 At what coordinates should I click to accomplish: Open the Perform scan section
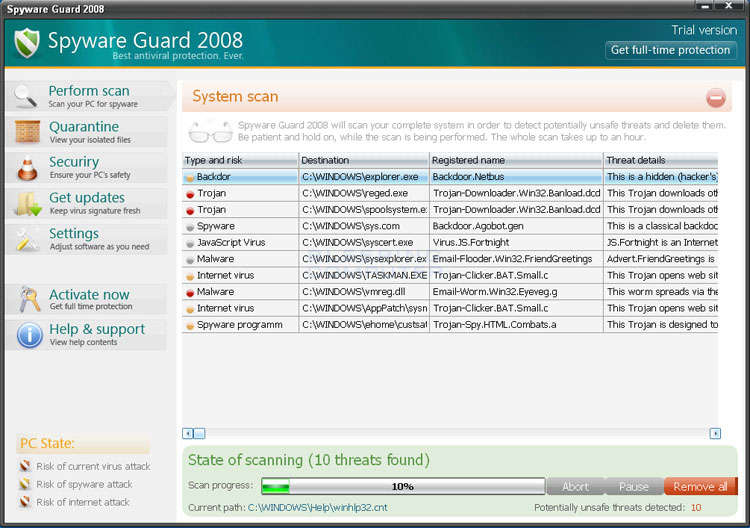89,96
